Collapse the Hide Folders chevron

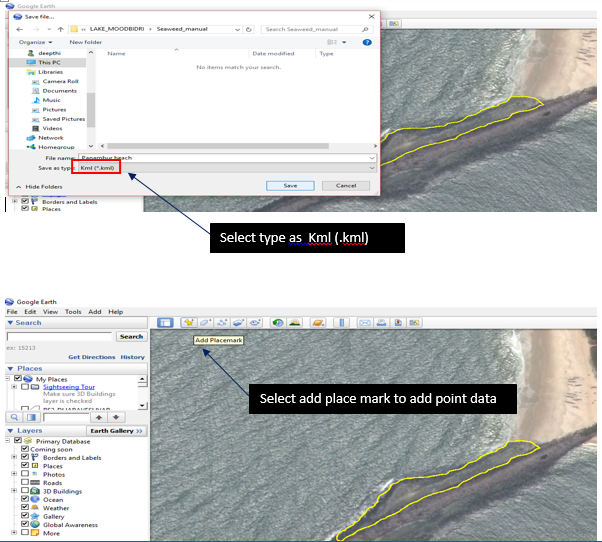click(19, 186)
